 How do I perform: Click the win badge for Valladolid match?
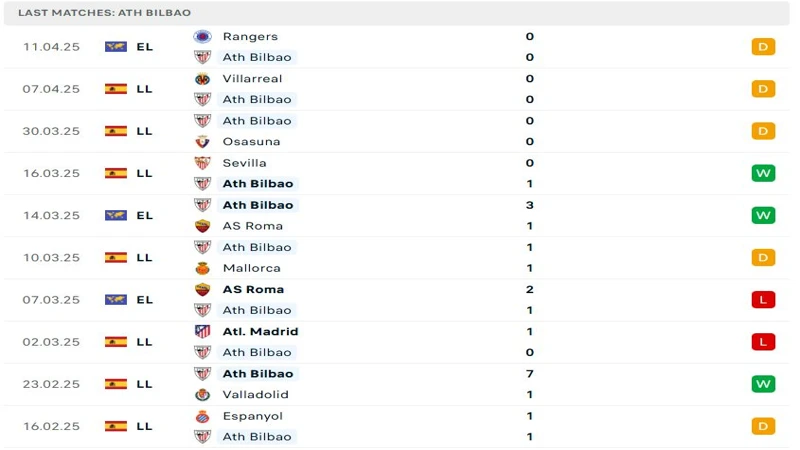click(x=763, y=384)
